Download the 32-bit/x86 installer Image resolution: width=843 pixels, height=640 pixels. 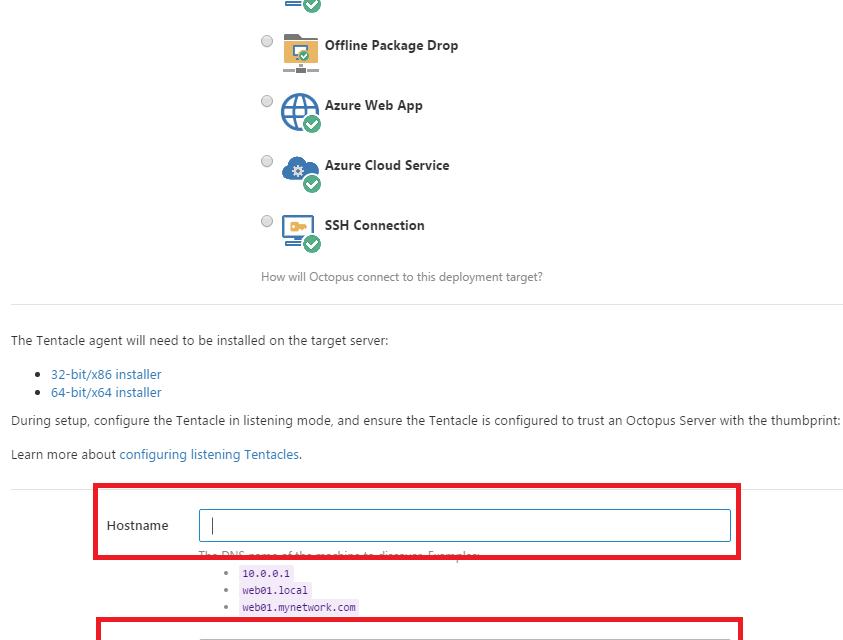[x=106, y=374]
